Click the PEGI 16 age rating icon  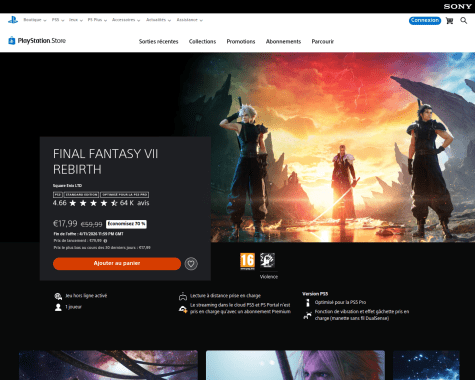point(247,261)
